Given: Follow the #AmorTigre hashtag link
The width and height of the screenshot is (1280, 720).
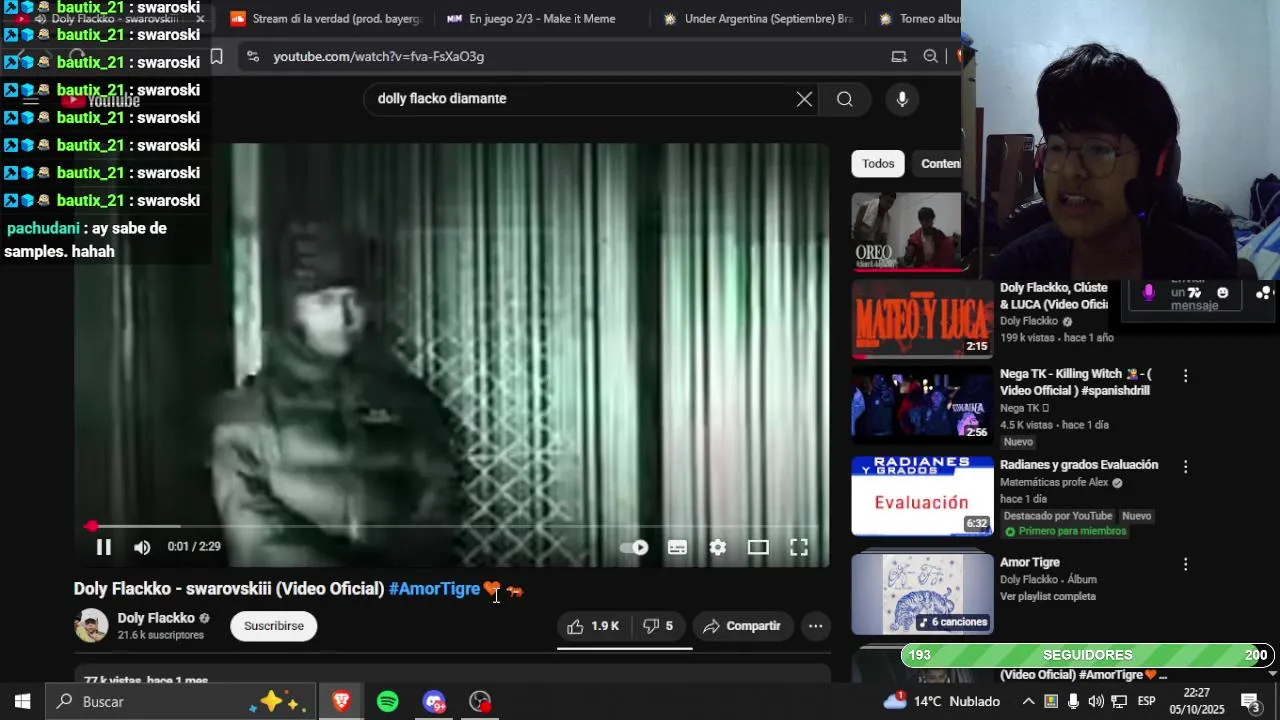Looking at the screenshot, I should coord(434,589).
